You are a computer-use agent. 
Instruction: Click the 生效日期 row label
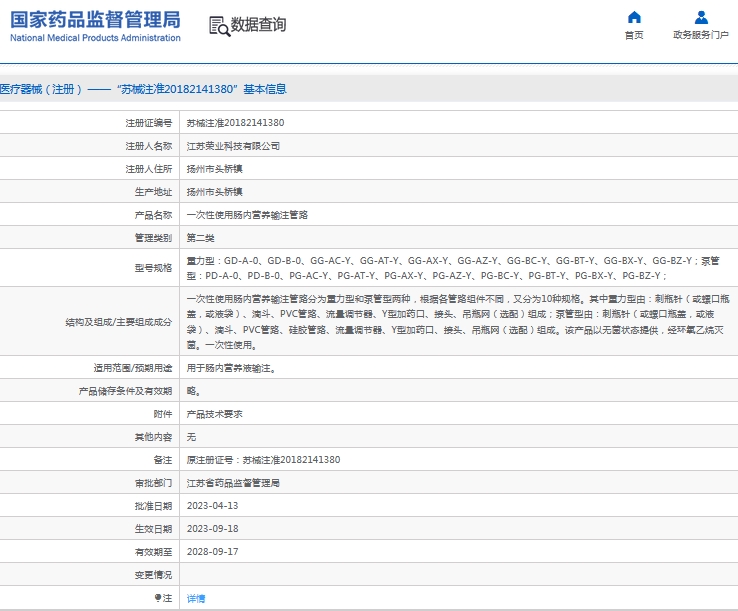(x=153, y=529)
